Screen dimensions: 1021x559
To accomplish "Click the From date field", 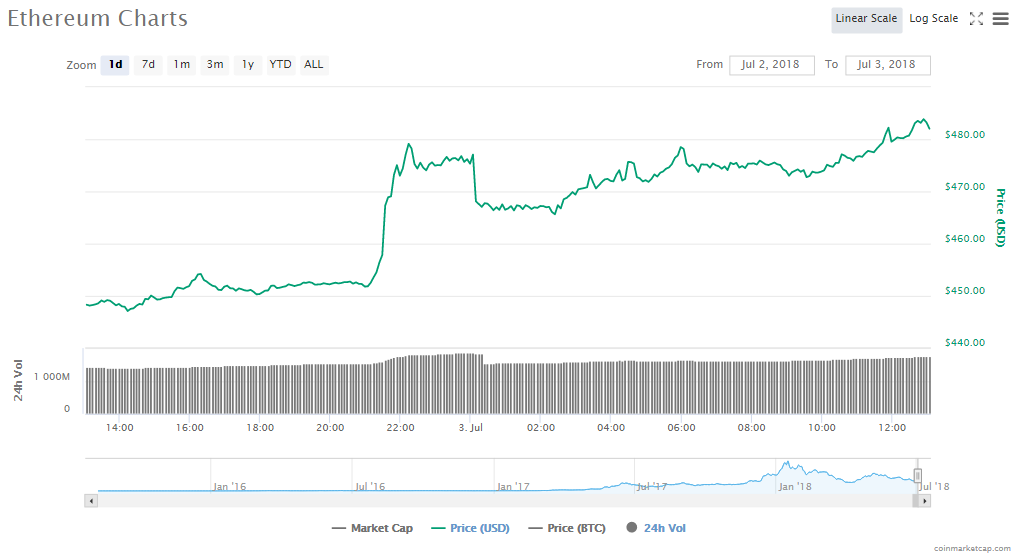I will coord(771,65).
